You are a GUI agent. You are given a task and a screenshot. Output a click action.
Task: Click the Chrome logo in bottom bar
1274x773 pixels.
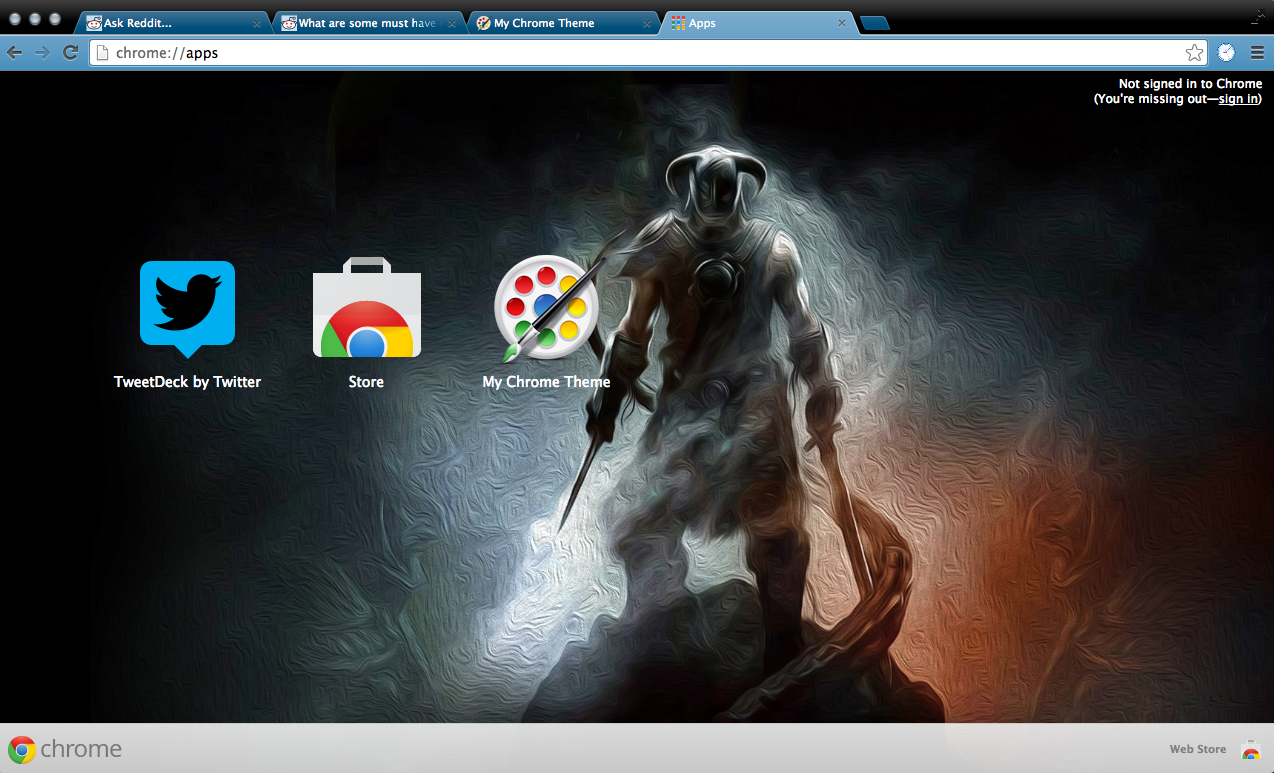coord(22,749)
